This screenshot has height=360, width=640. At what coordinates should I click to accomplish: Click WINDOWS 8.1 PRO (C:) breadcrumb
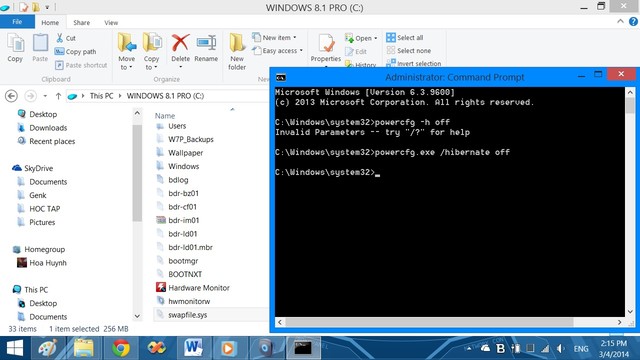(165, 96)
